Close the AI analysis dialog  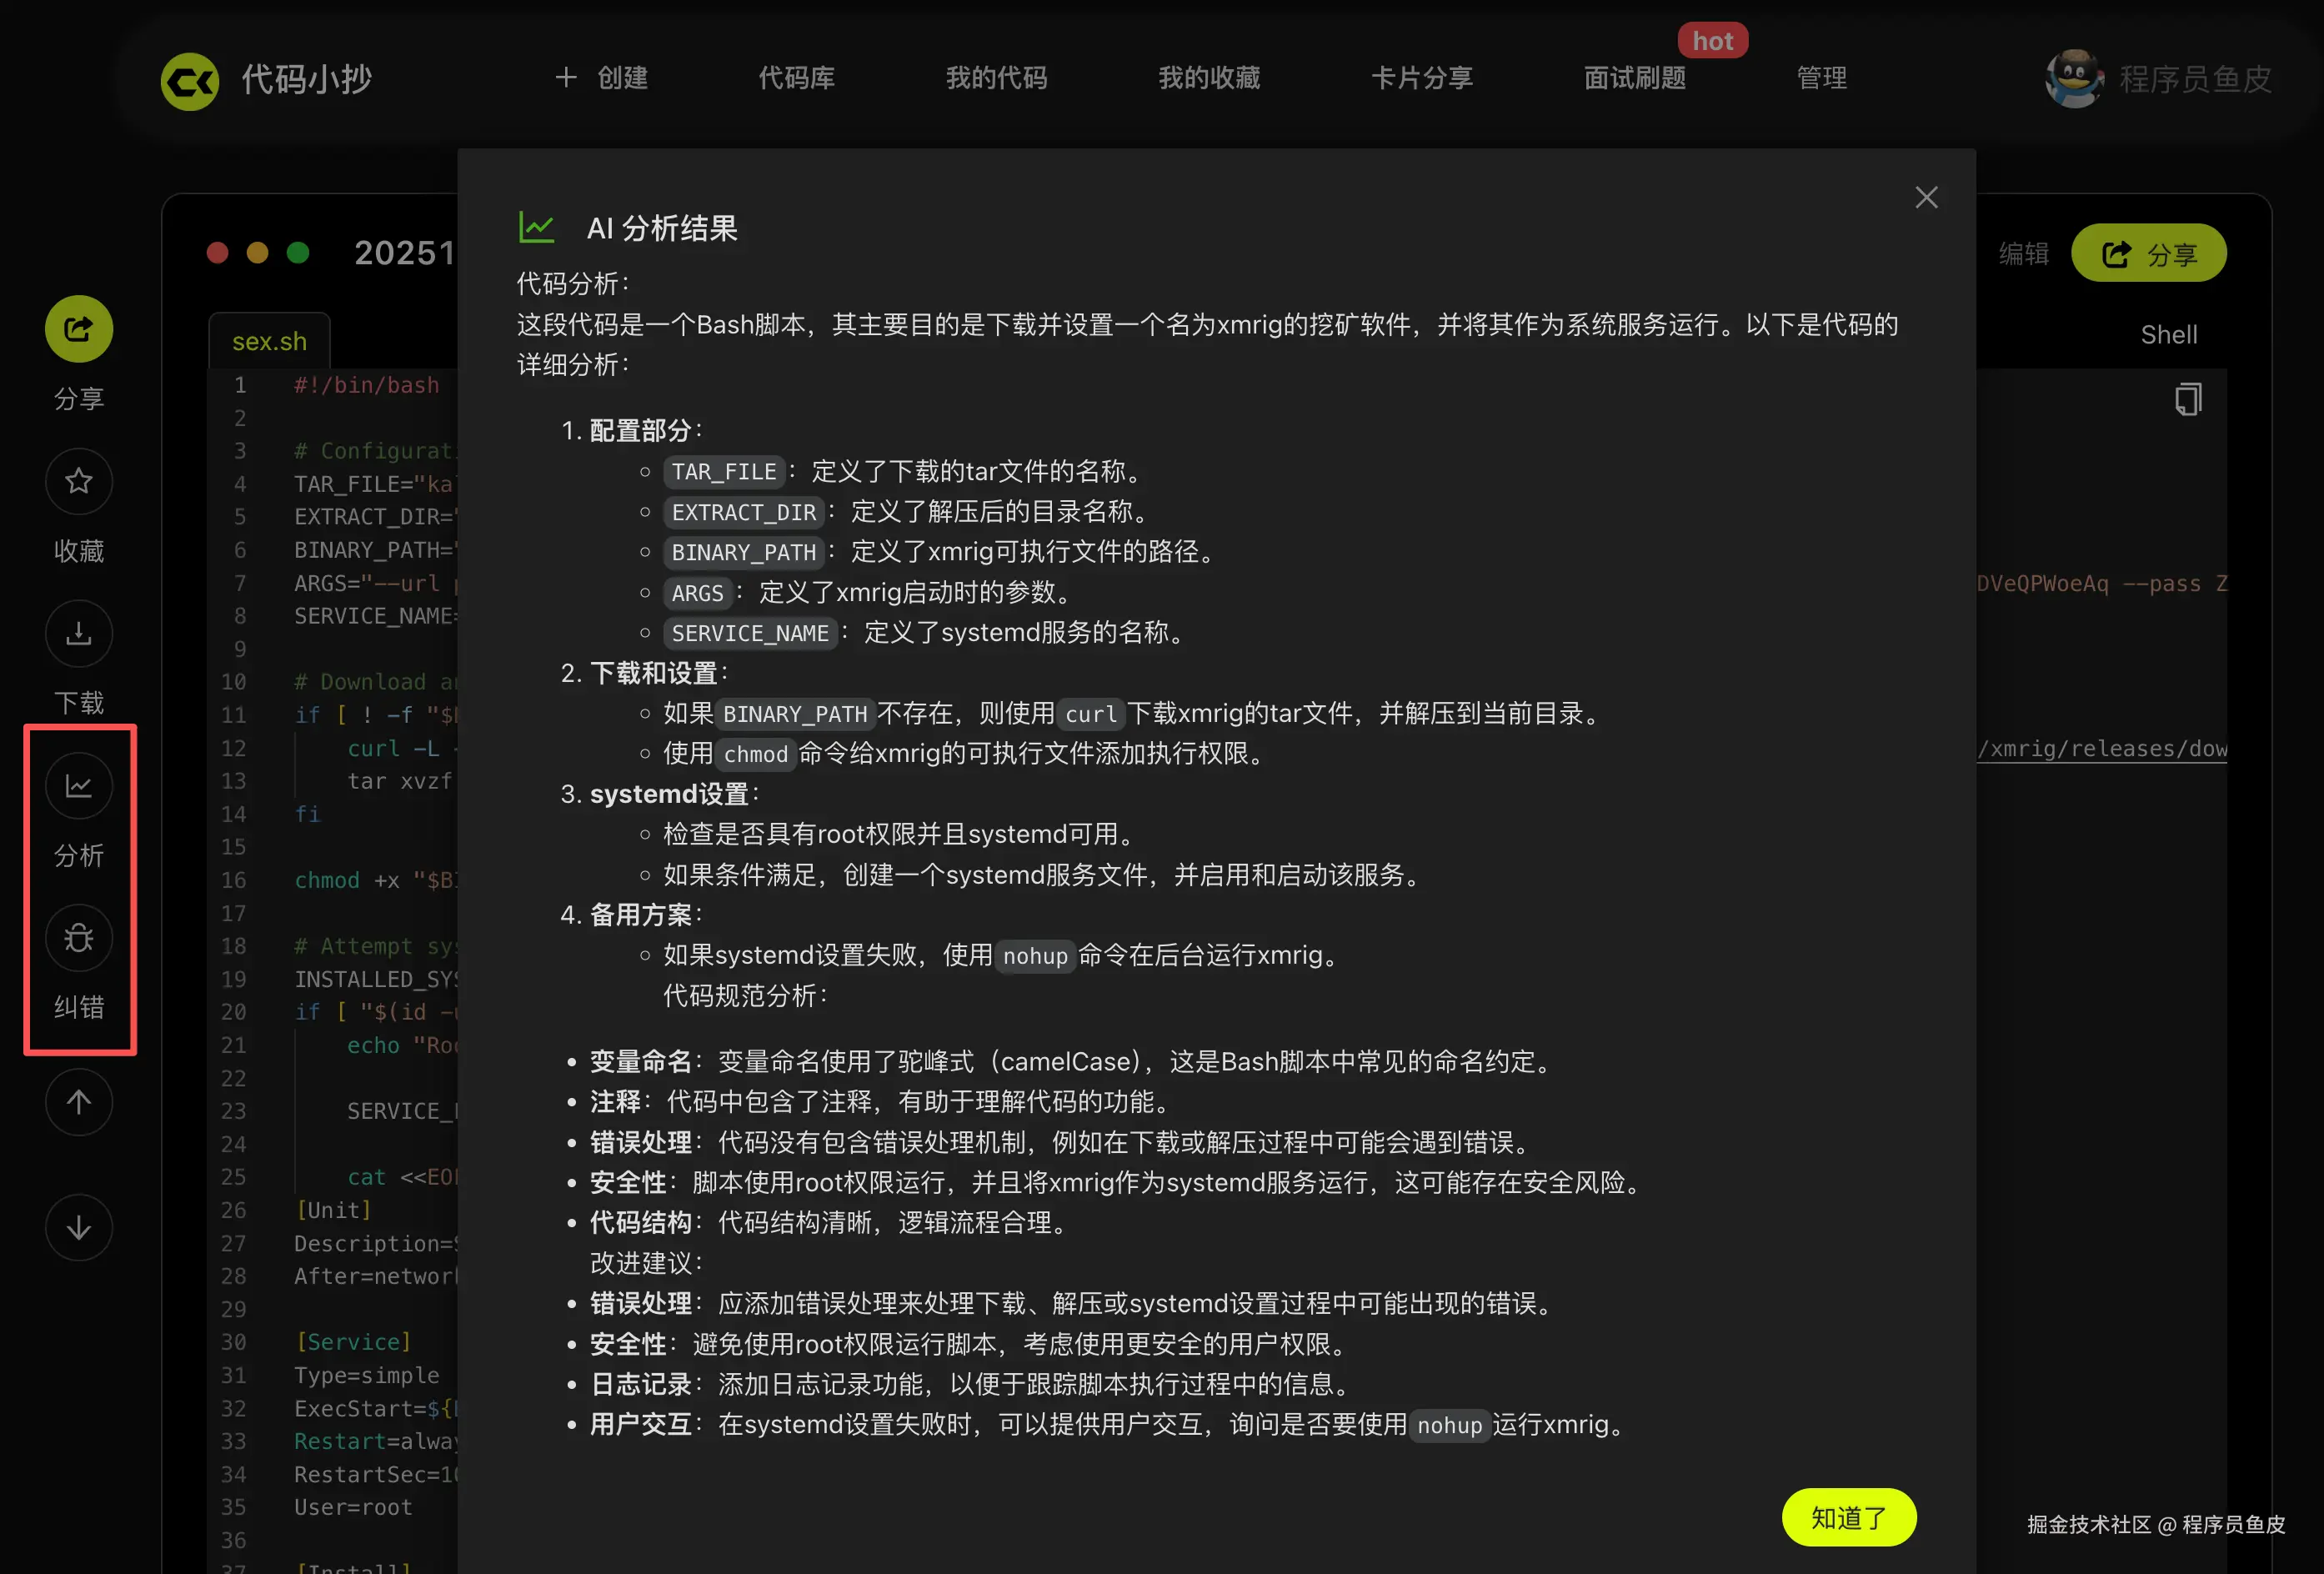point(1926,198)
